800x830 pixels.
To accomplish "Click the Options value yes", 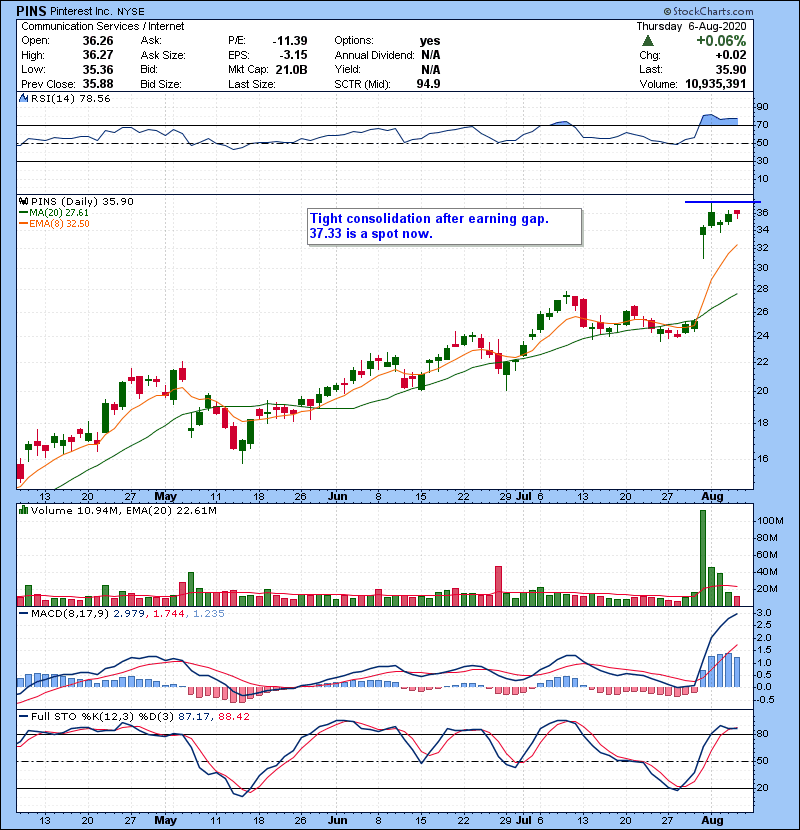I will click(x=430, y=41).
